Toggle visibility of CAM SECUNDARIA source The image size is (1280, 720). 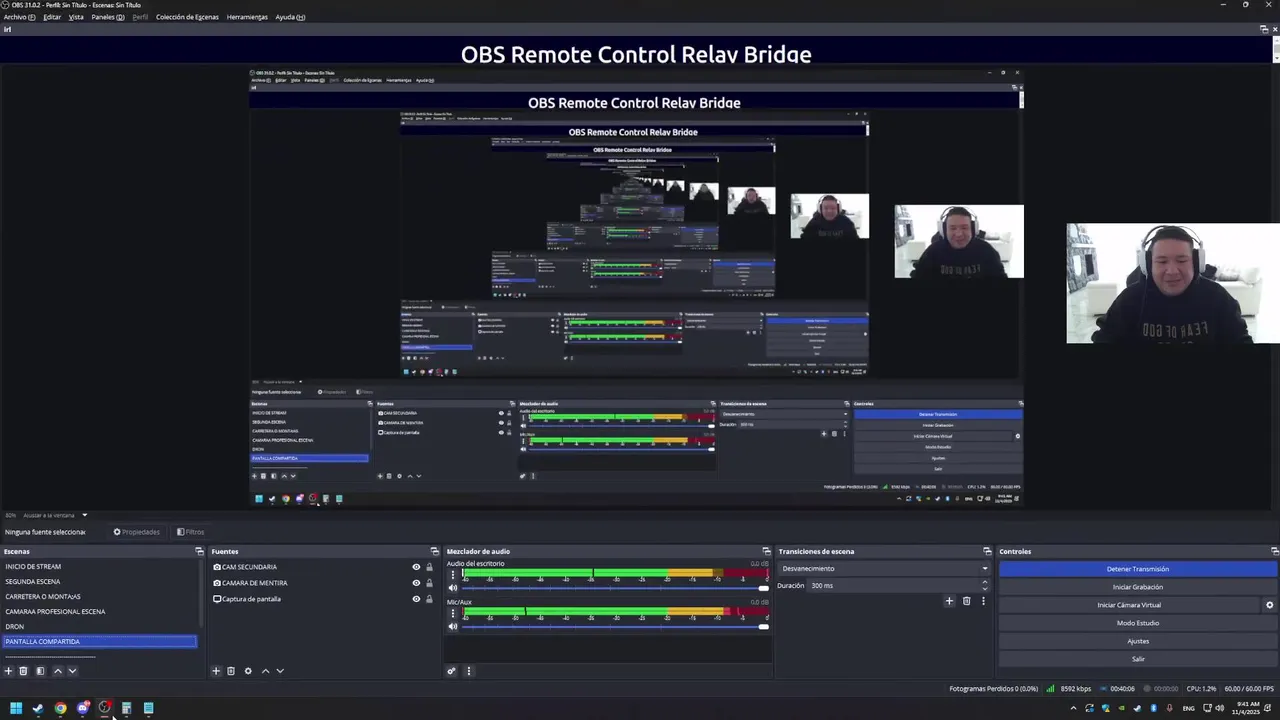point(416,567)
